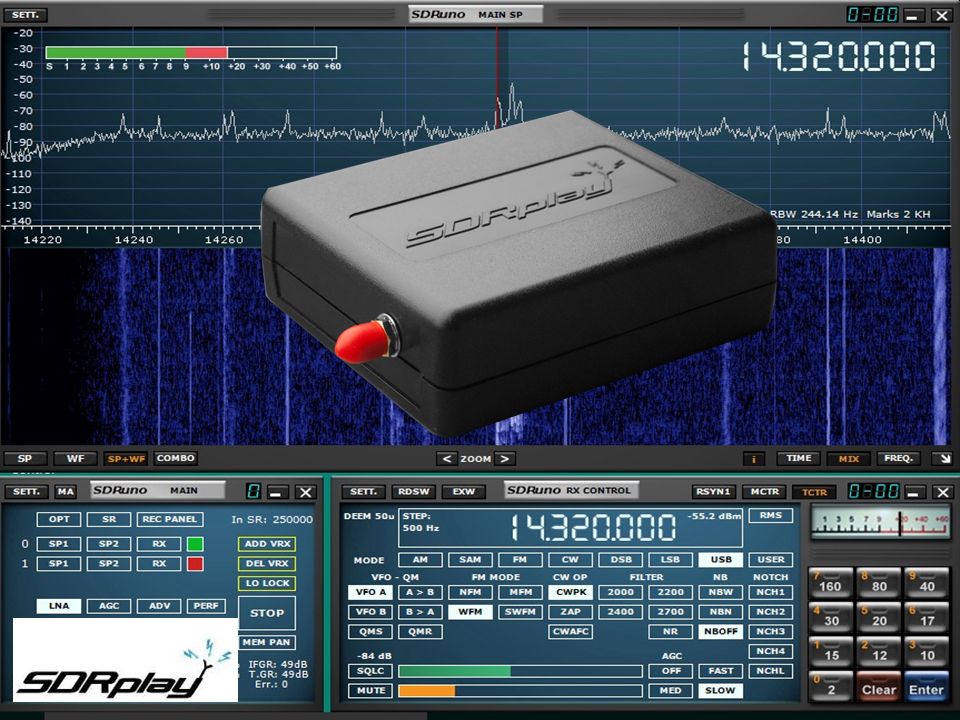Select USB mode

[x=721, y=560]
